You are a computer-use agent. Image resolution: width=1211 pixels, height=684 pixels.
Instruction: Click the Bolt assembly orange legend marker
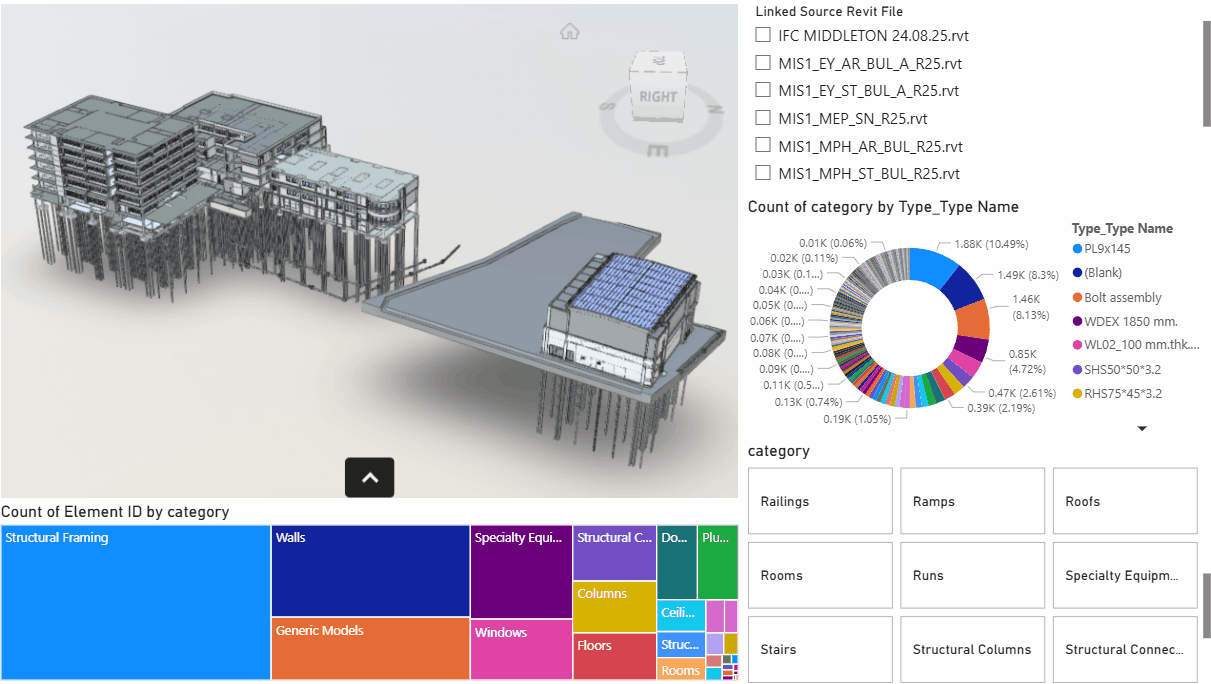(1077, 297)
